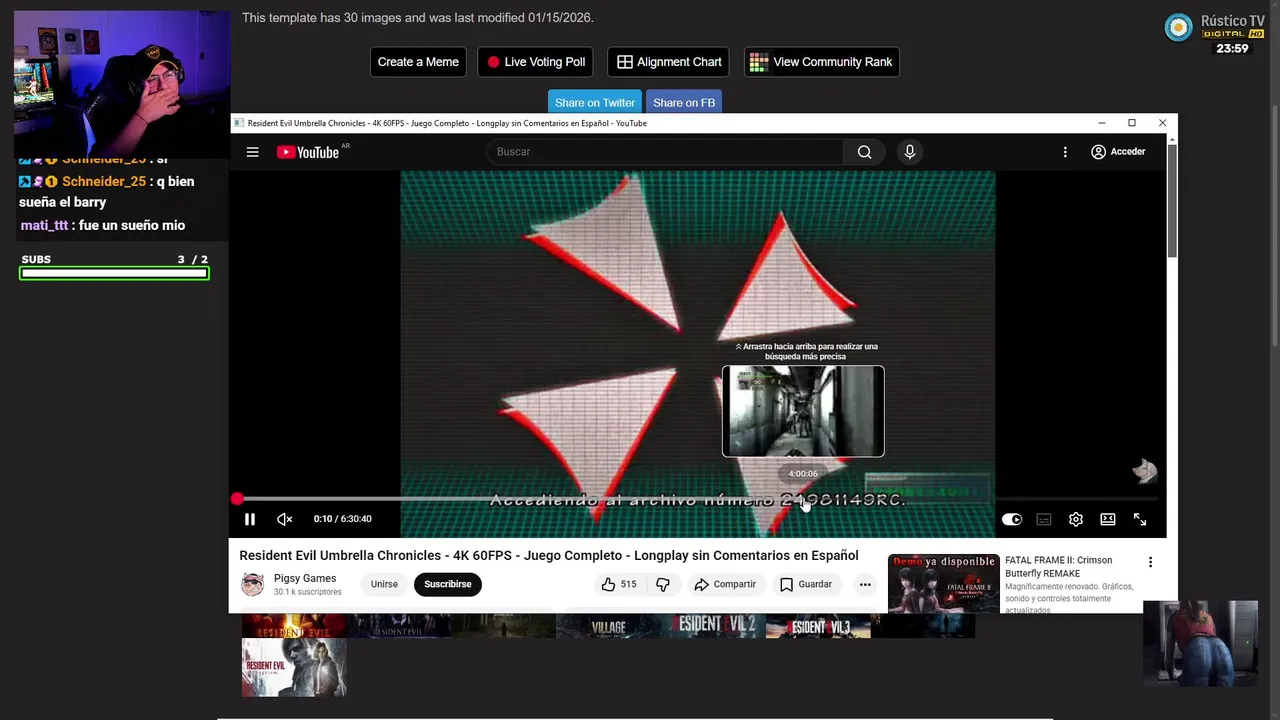
Task: Like the video with the thumbs up
Action: click(x=619, y=584)
